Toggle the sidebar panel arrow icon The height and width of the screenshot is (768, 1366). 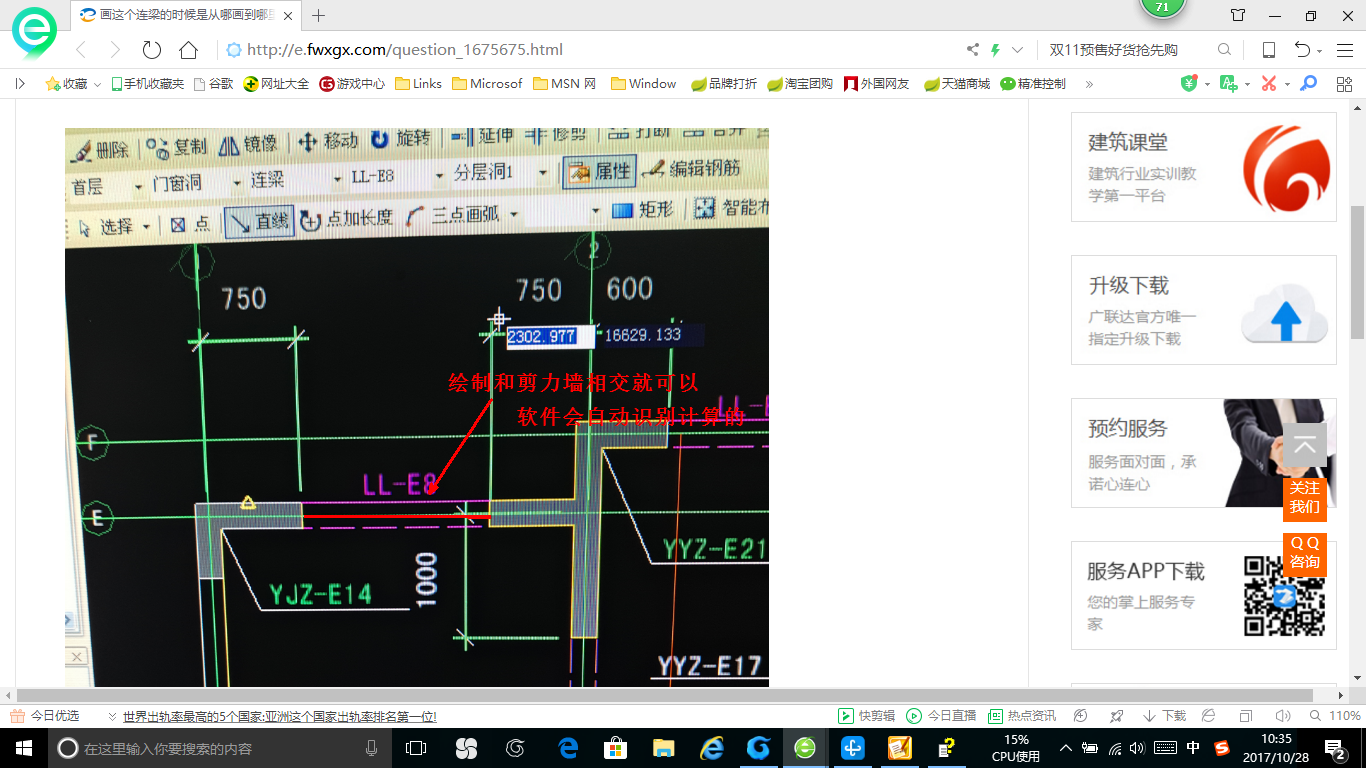click(20, 84)
